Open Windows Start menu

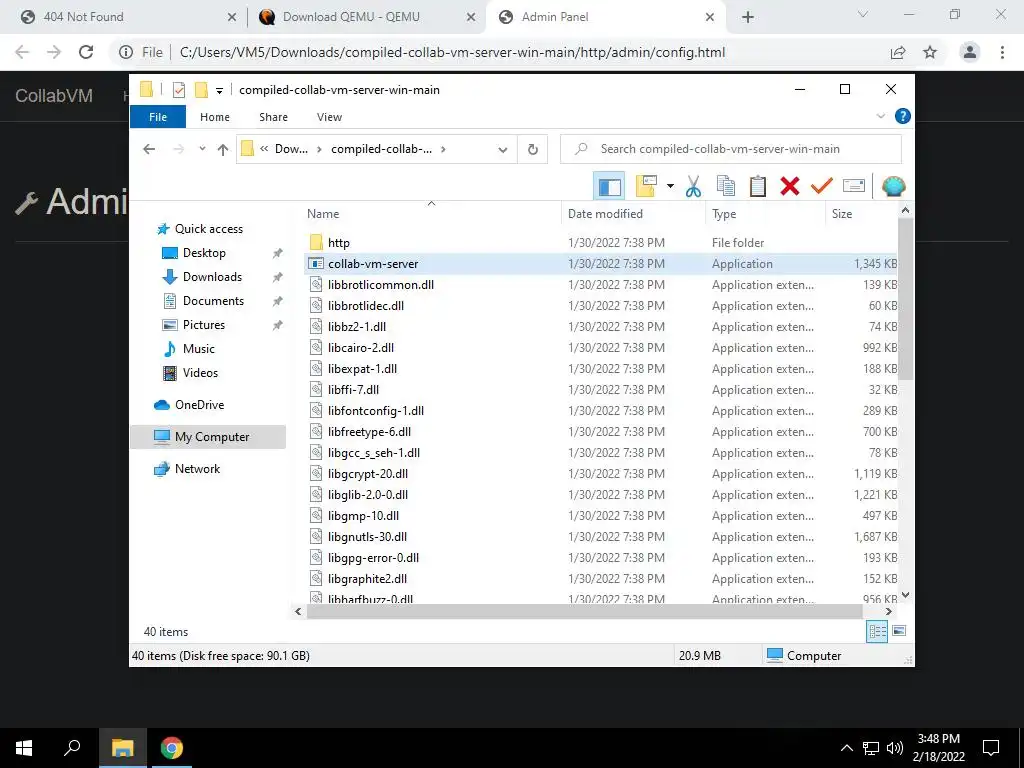click(x=24, y=748)
